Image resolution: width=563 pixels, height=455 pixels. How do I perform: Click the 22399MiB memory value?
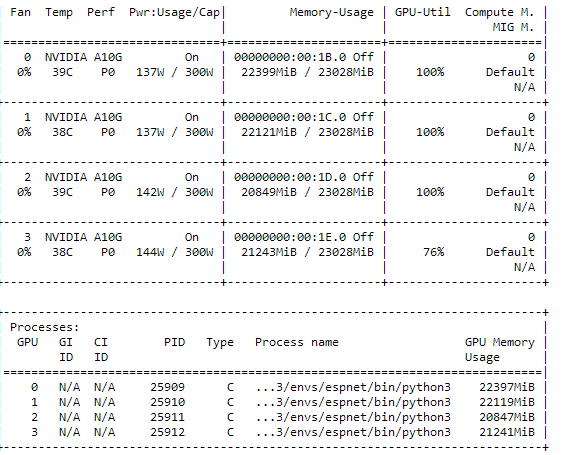(x=269, y=72)
